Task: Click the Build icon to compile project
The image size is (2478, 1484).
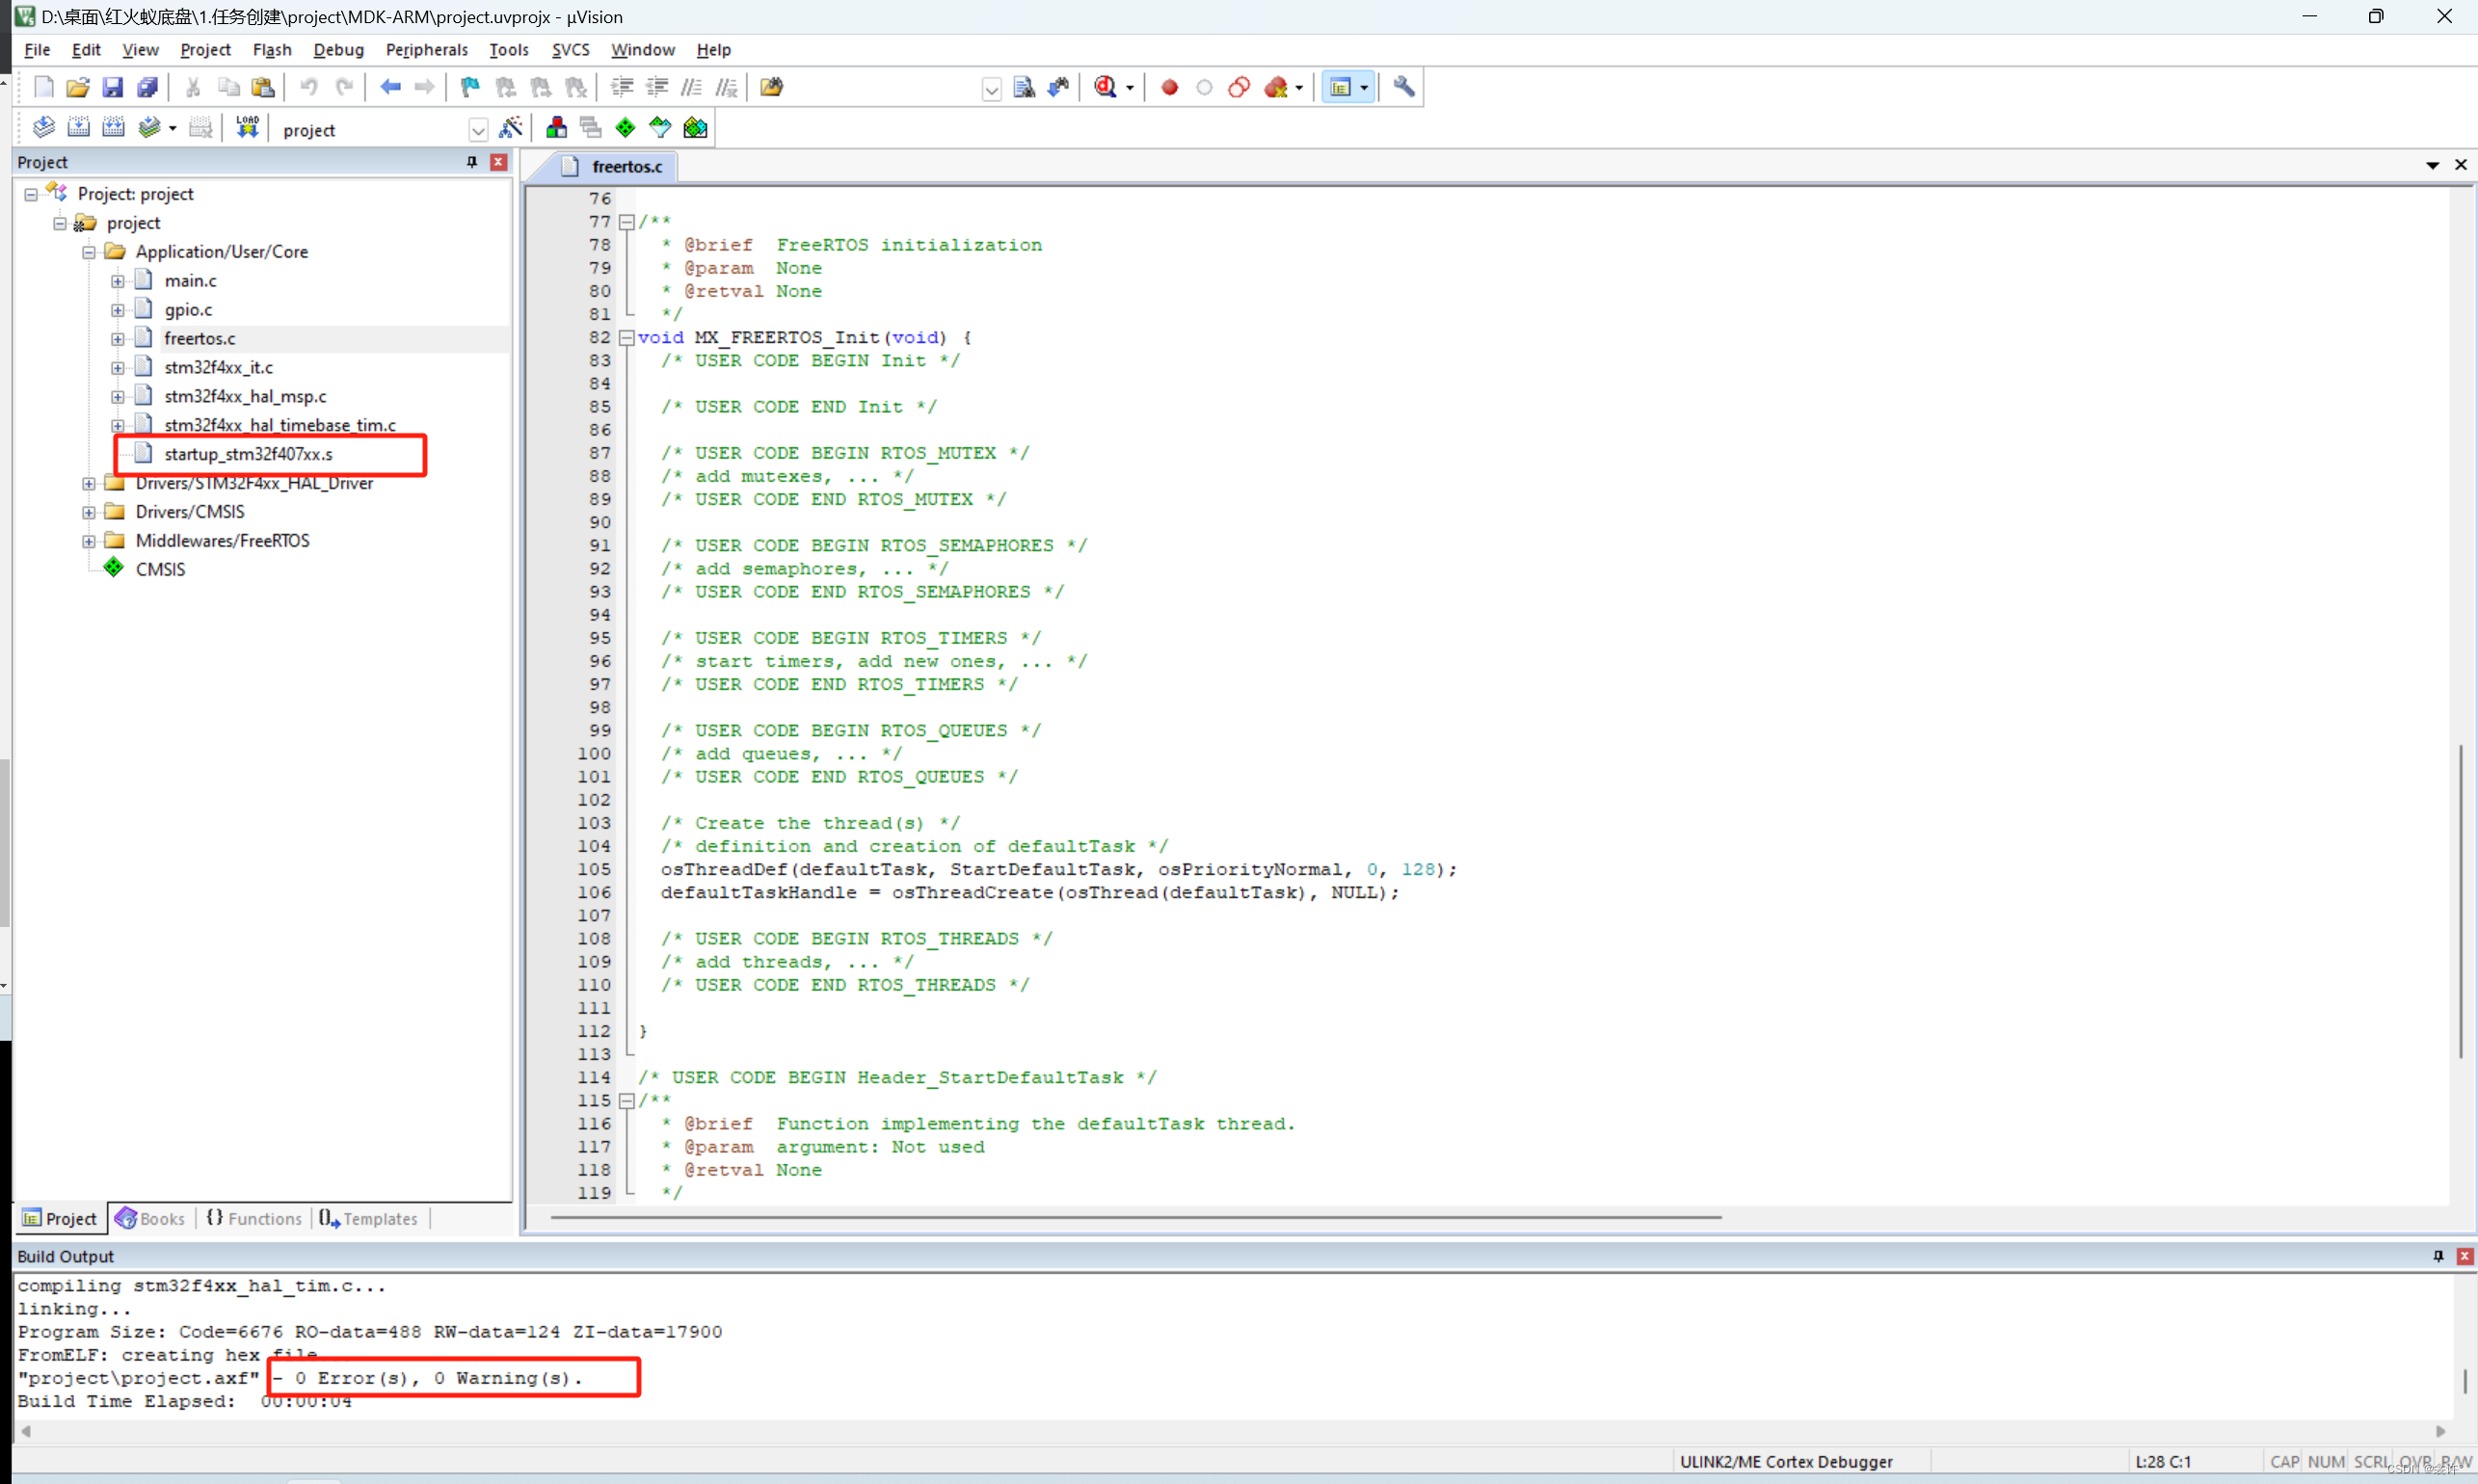Action: pyautogui.click(x=78, y=127)
